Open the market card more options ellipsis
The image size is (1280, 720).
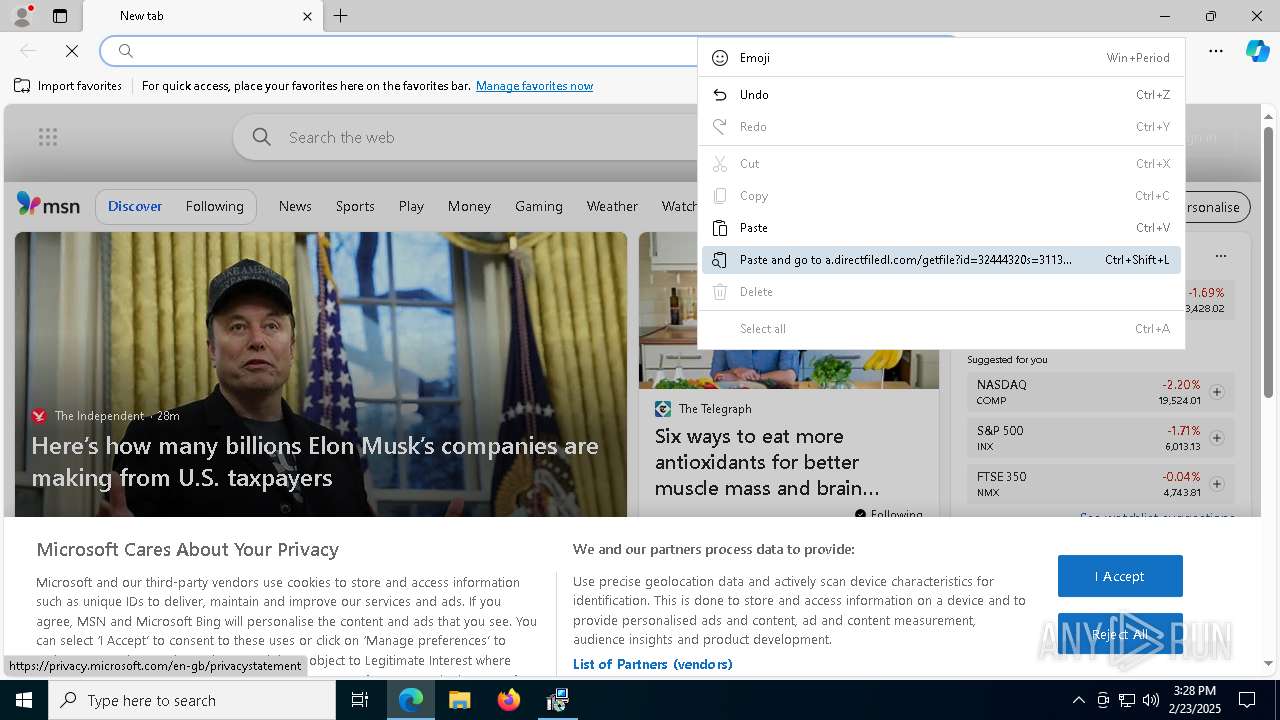tap(1220, 256)
